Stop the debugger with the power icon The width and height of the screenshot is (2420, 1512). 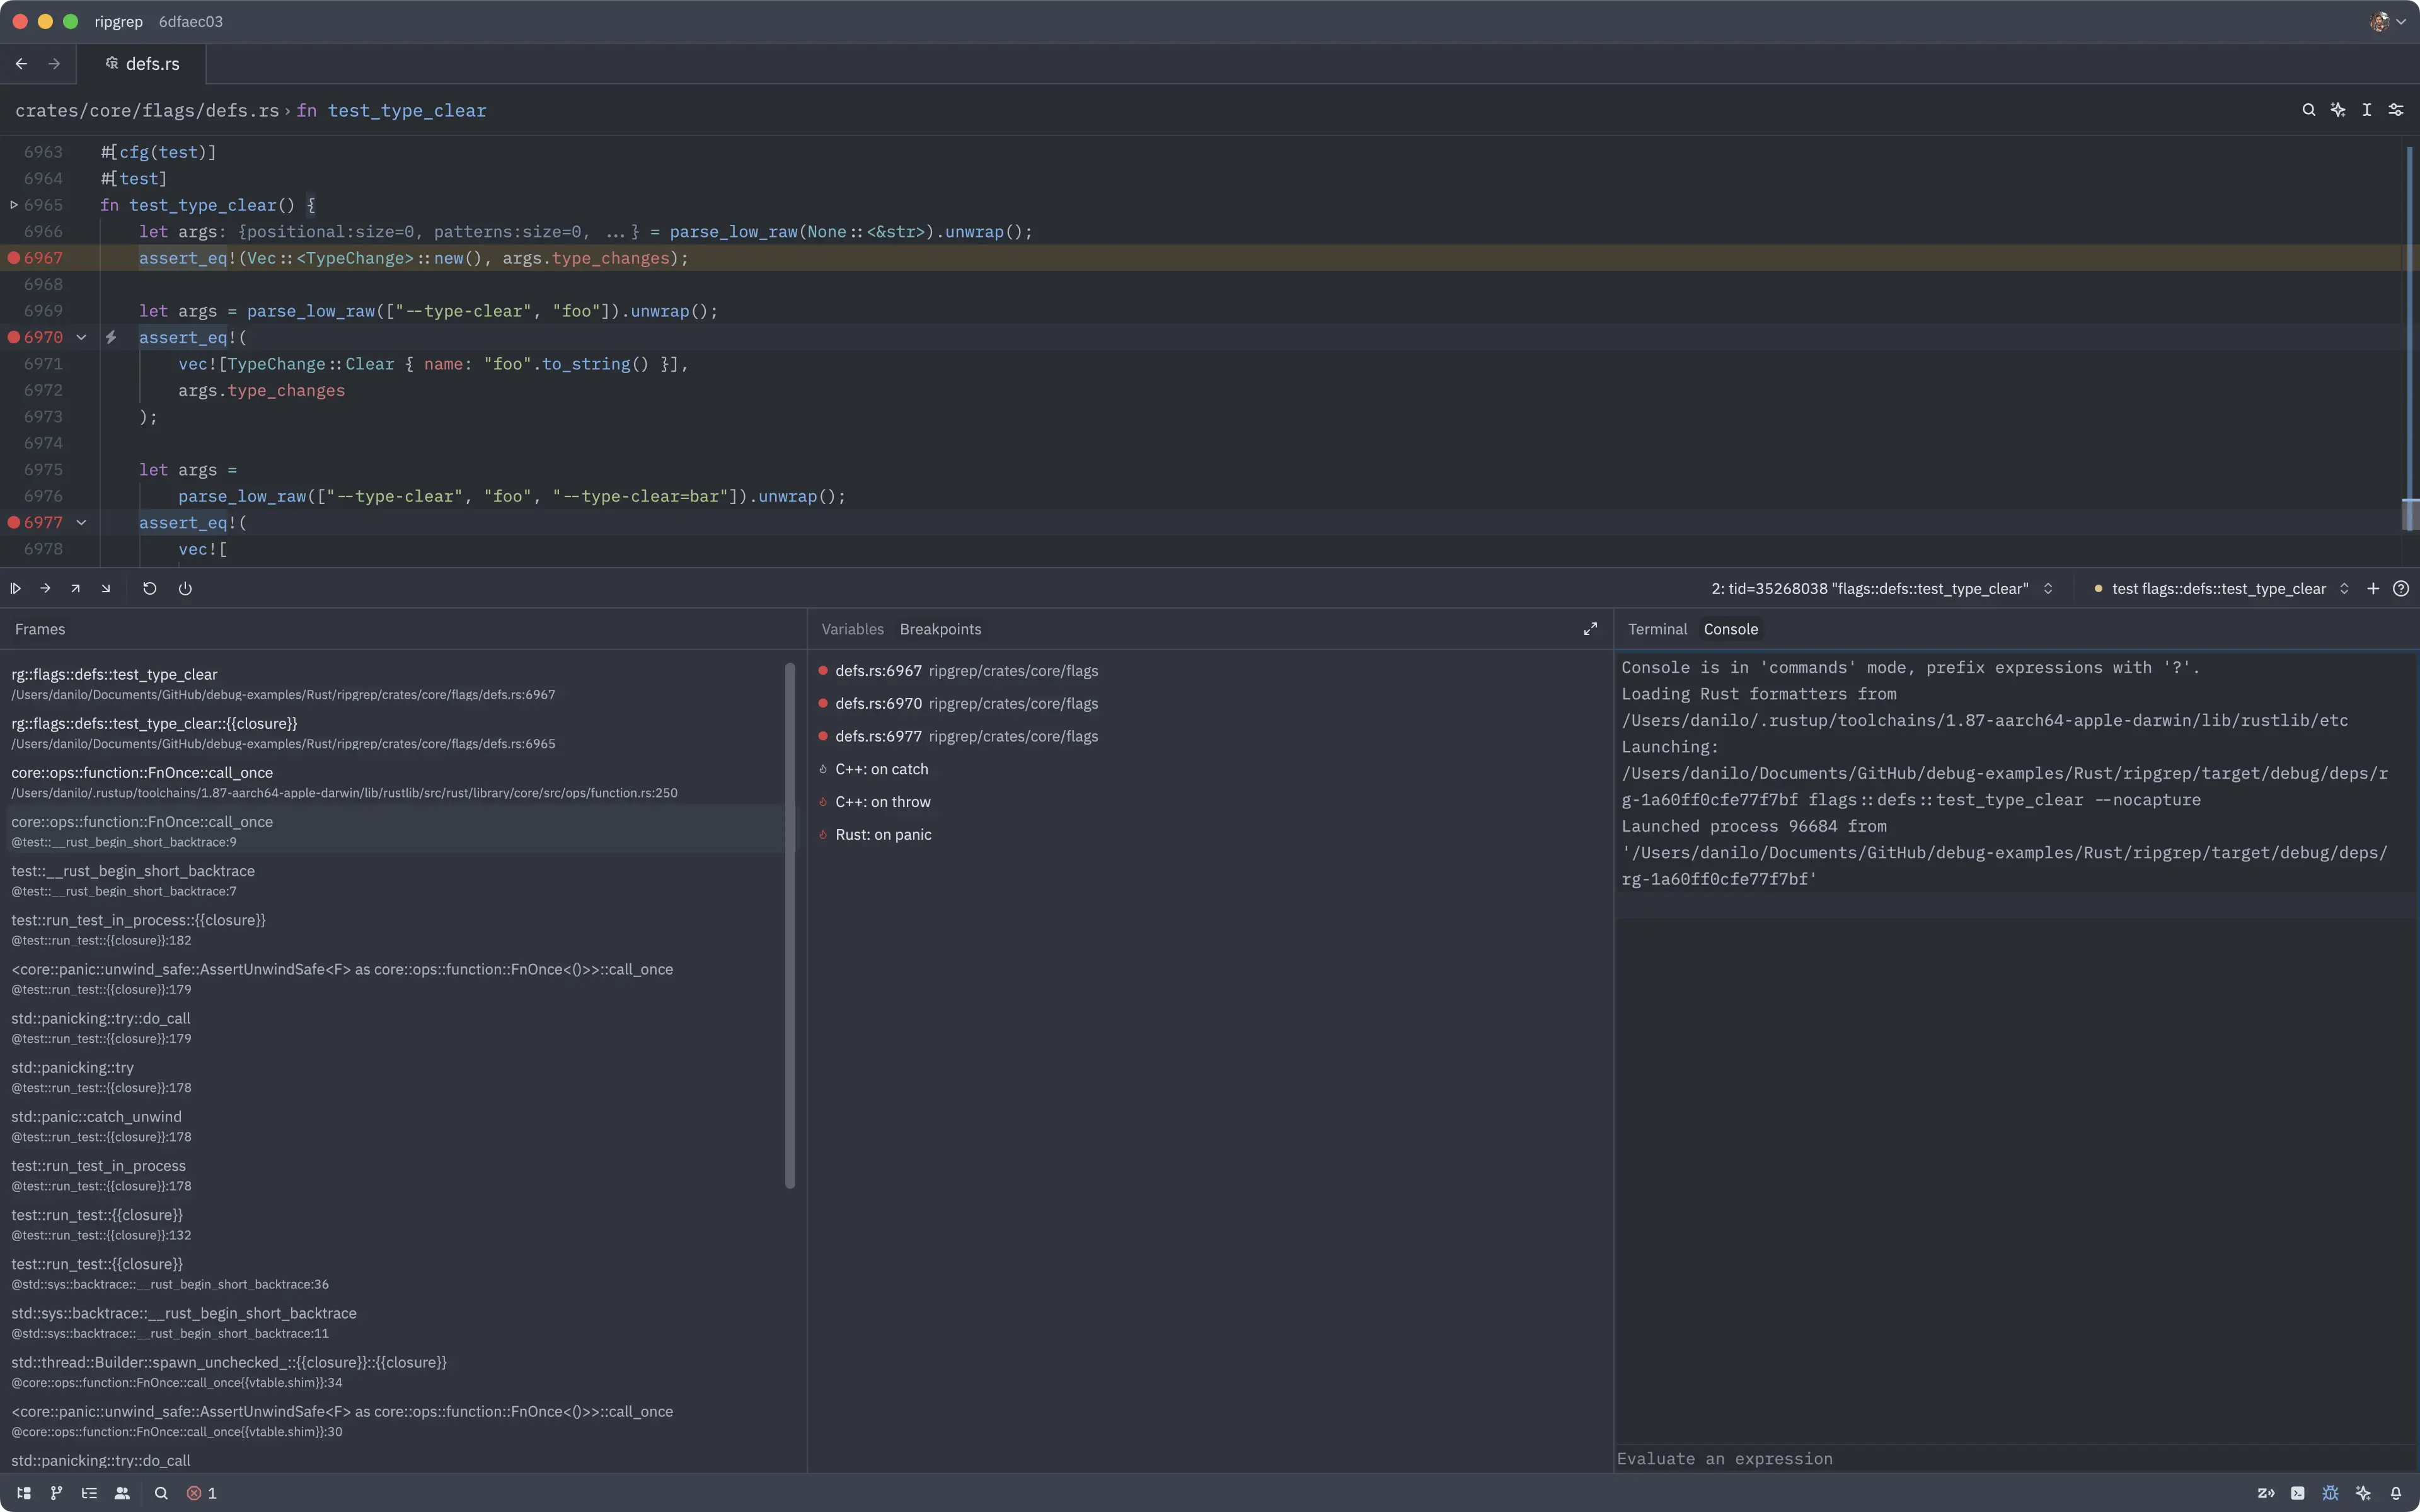pos(186,588)
